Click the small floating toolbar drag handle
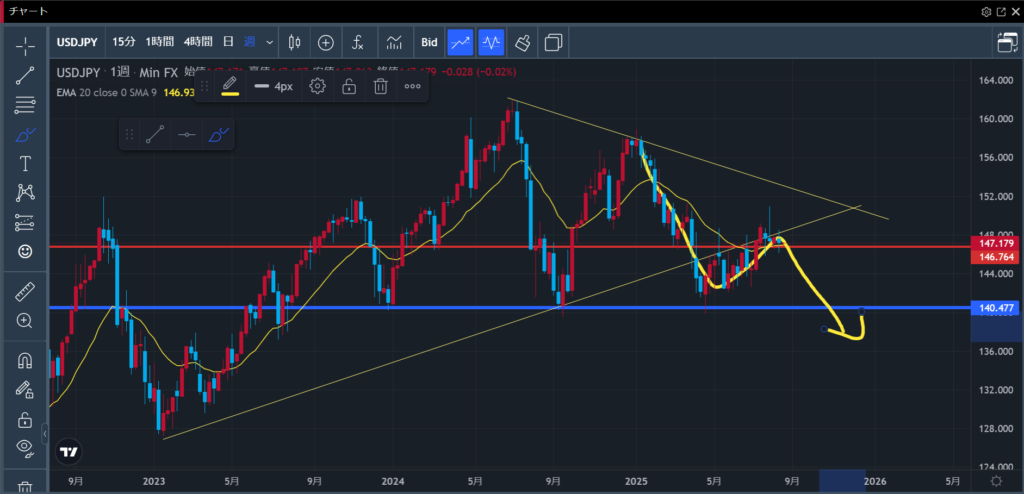 click(x=129, y=135)
